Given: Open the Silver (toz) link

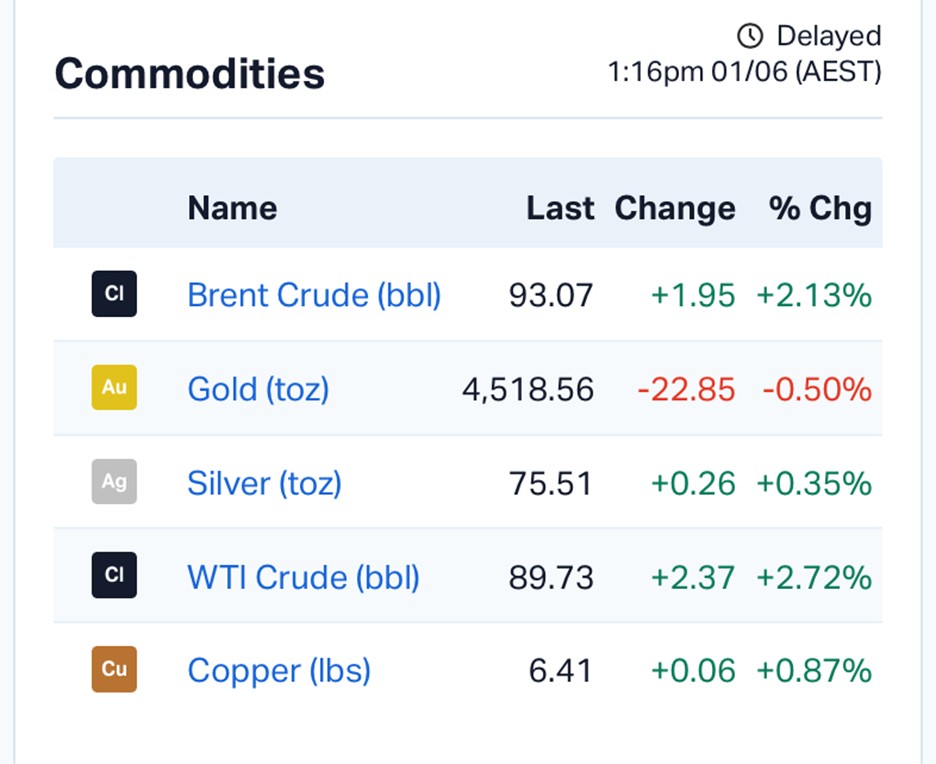Looking at the screenshot, I should click(264, 483).
